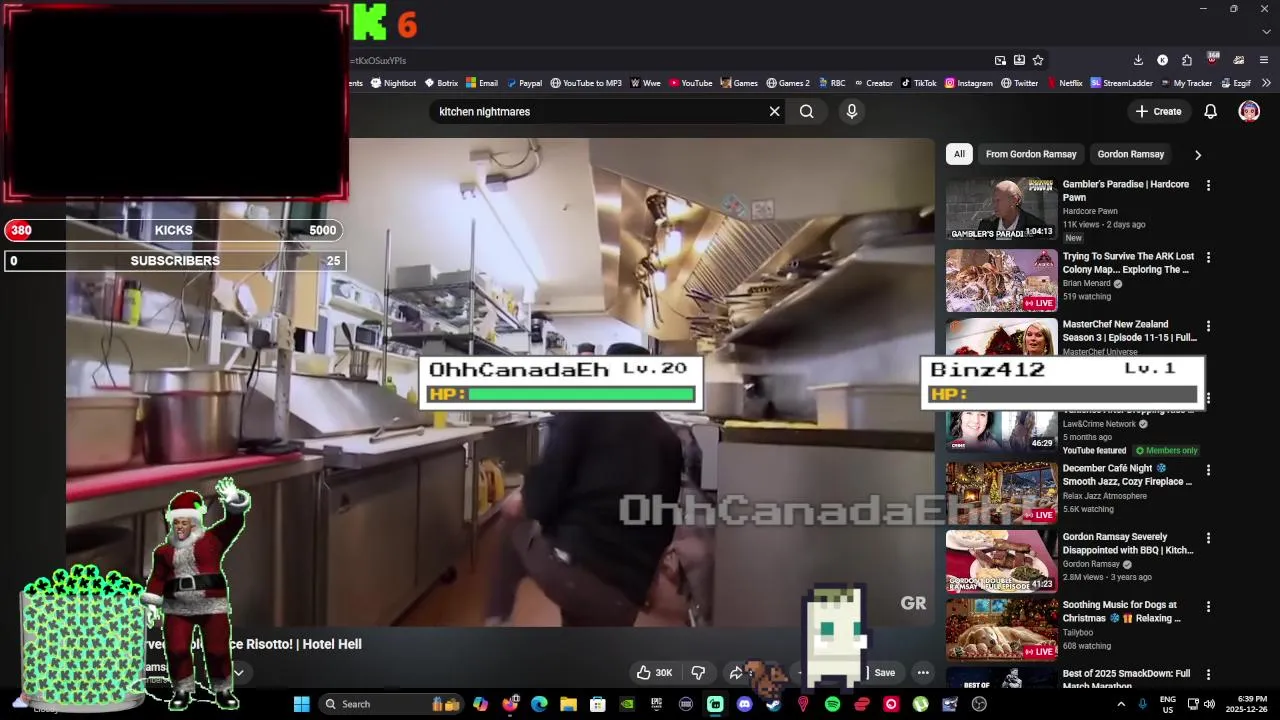Open browser downloads arrow icon

click(1138, 60)
